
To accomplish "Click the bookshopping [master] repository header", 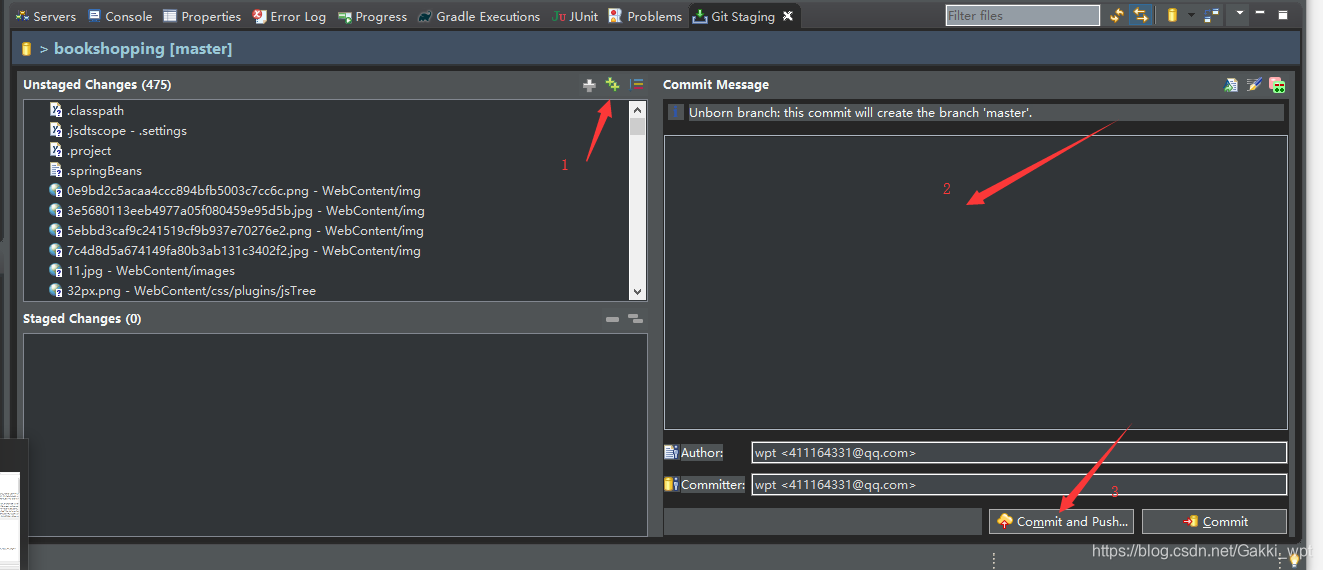I will click(x=143, y=48).
